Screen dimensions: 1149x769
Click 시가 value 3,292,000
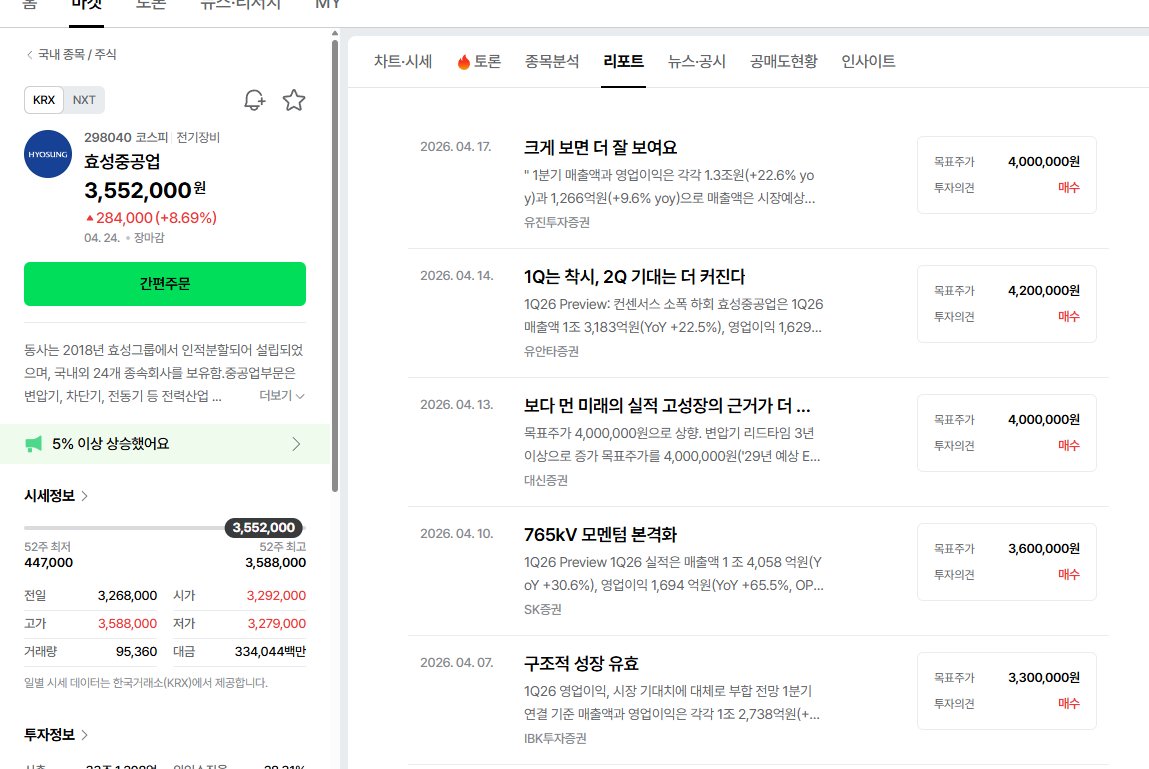pyautogui.click(x=276, y=596)
